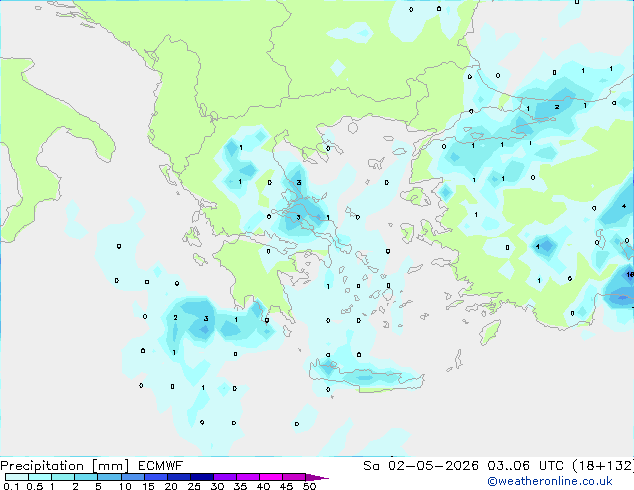The image size is (634, 490).
Task: Select the 5–10 mm legend swatch
Action: (x=109, y=477)
